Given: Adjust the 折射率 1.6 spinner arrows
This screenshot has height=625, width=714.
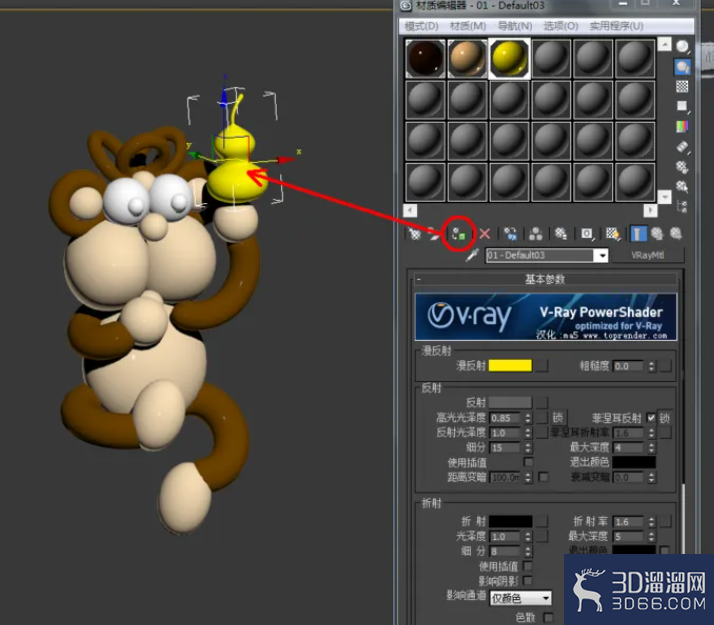Looking at the screenshot, I should click(652, 521).
